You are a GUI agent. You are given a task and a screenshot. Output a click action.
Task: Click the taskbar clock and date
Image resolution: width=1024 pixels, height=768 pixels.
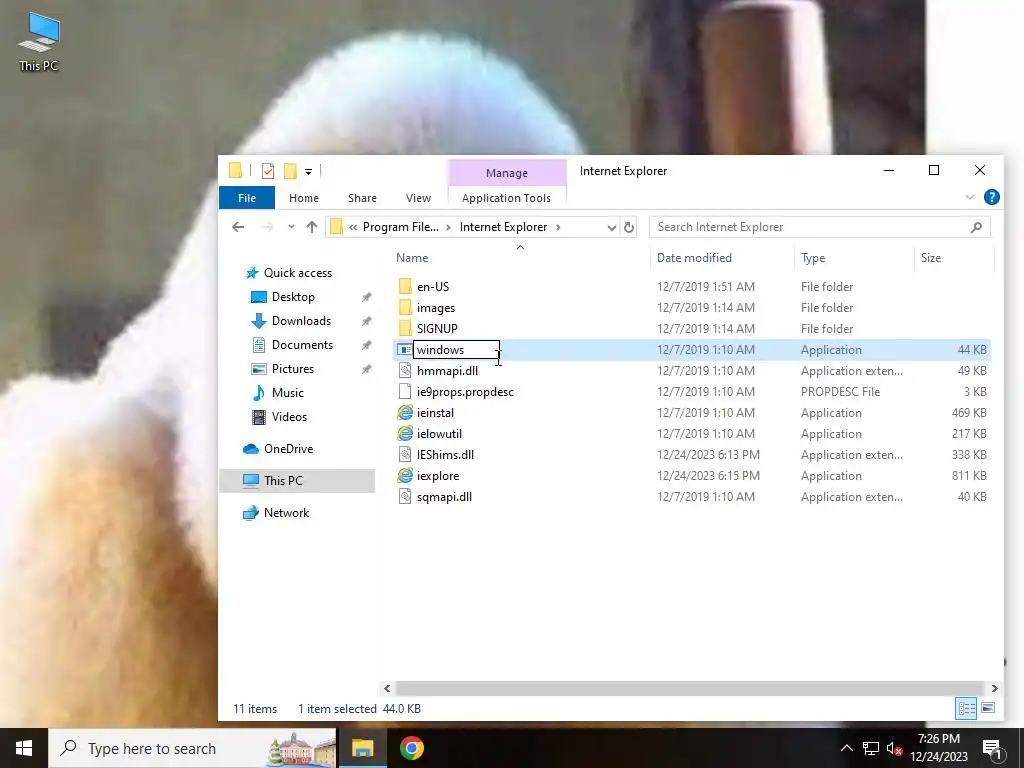pyautogui.click(x=939, y=748)
